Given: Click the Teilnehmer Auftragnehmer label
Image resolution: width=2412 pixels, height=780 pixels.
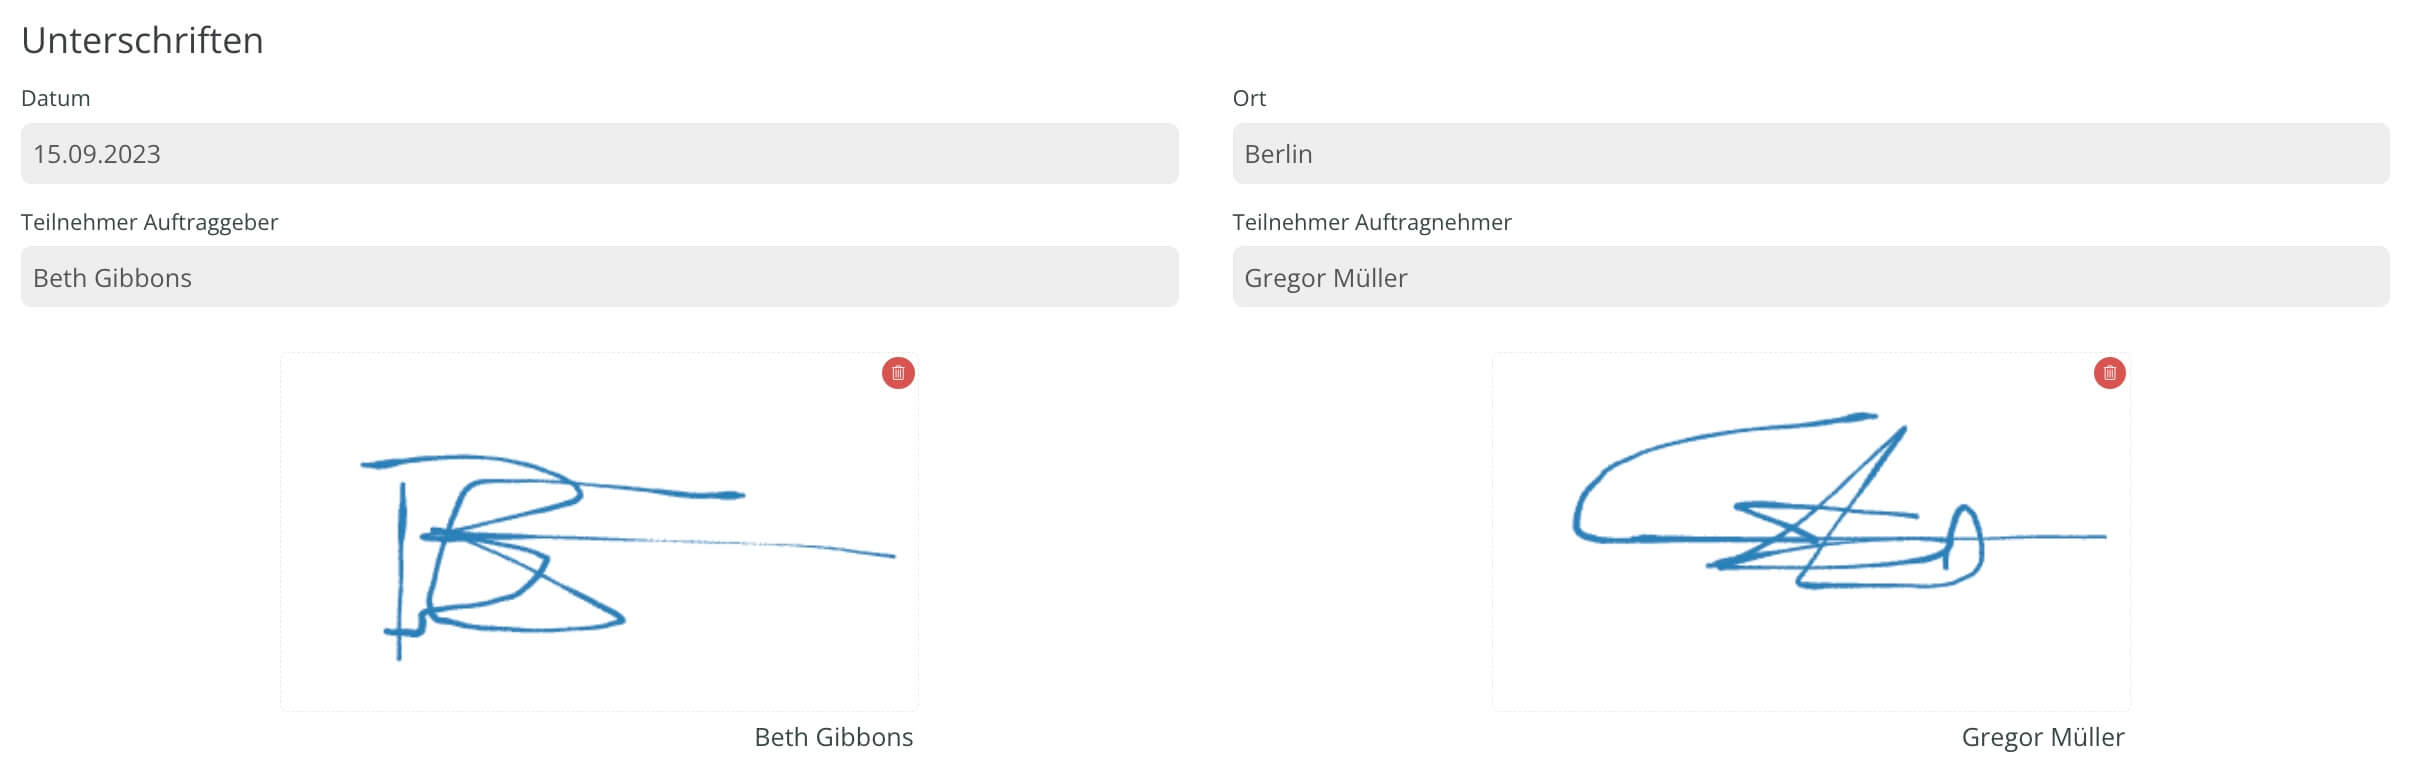Looking at the screenshot, I should [1371, 222].
